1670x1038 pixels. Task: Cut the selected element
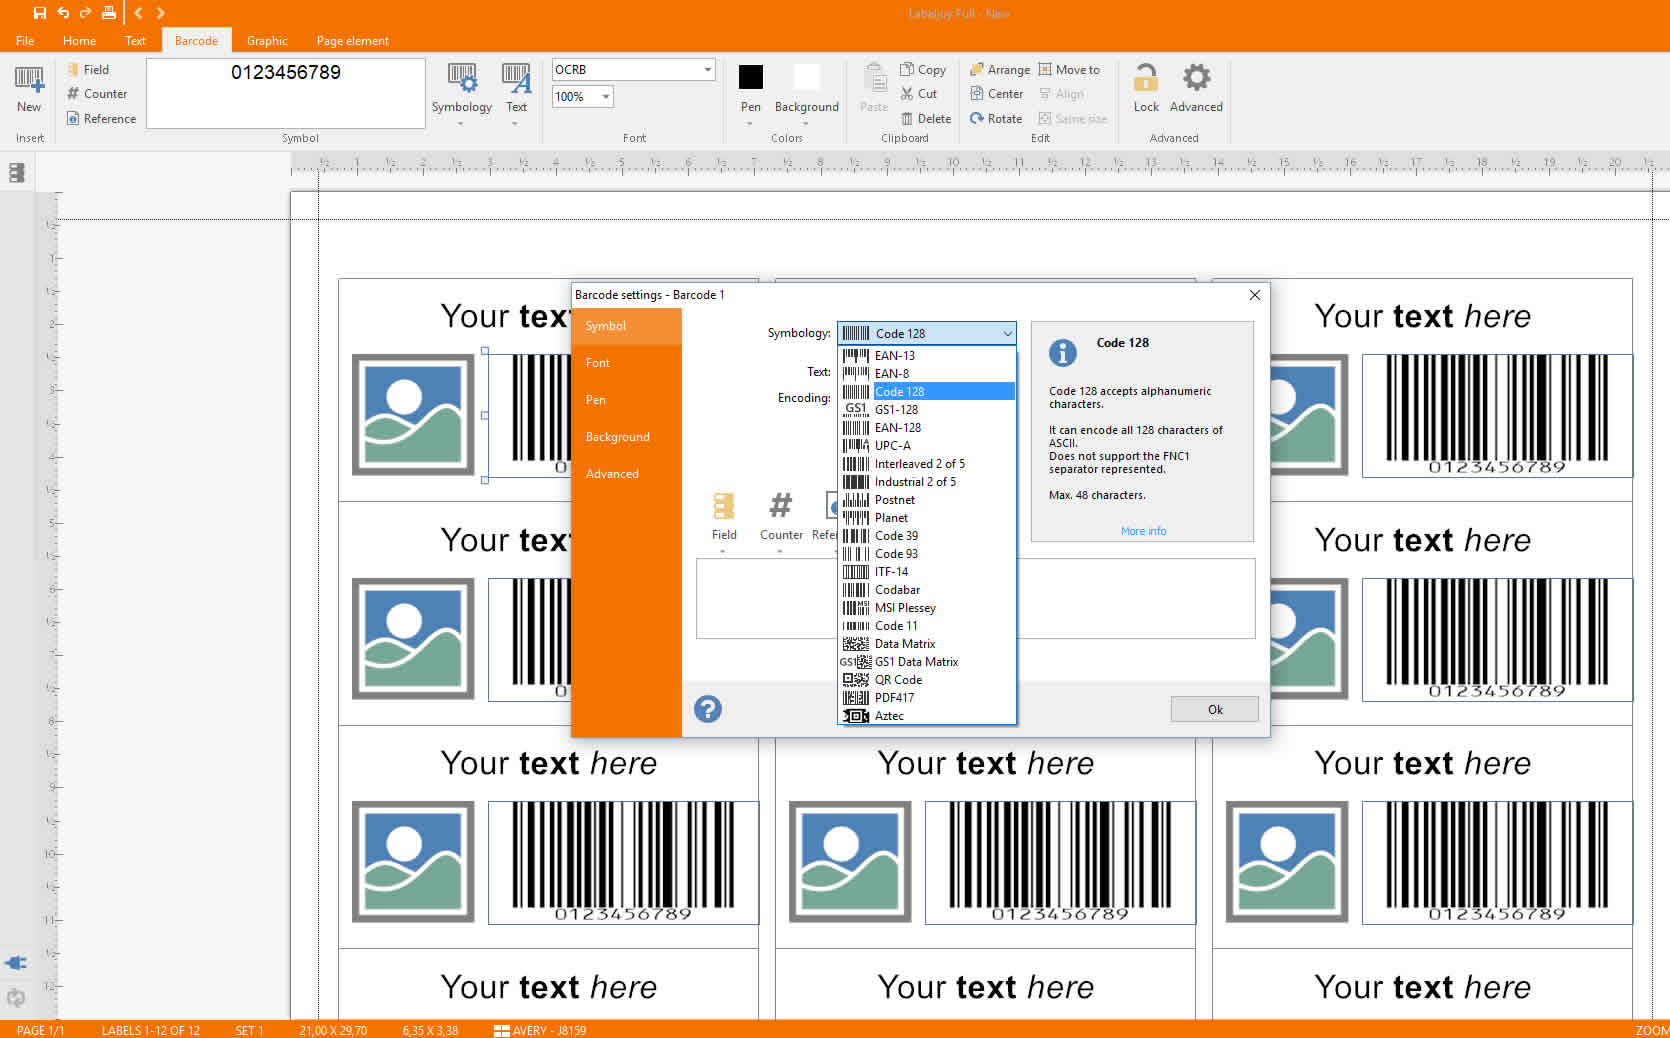[918, 93]
